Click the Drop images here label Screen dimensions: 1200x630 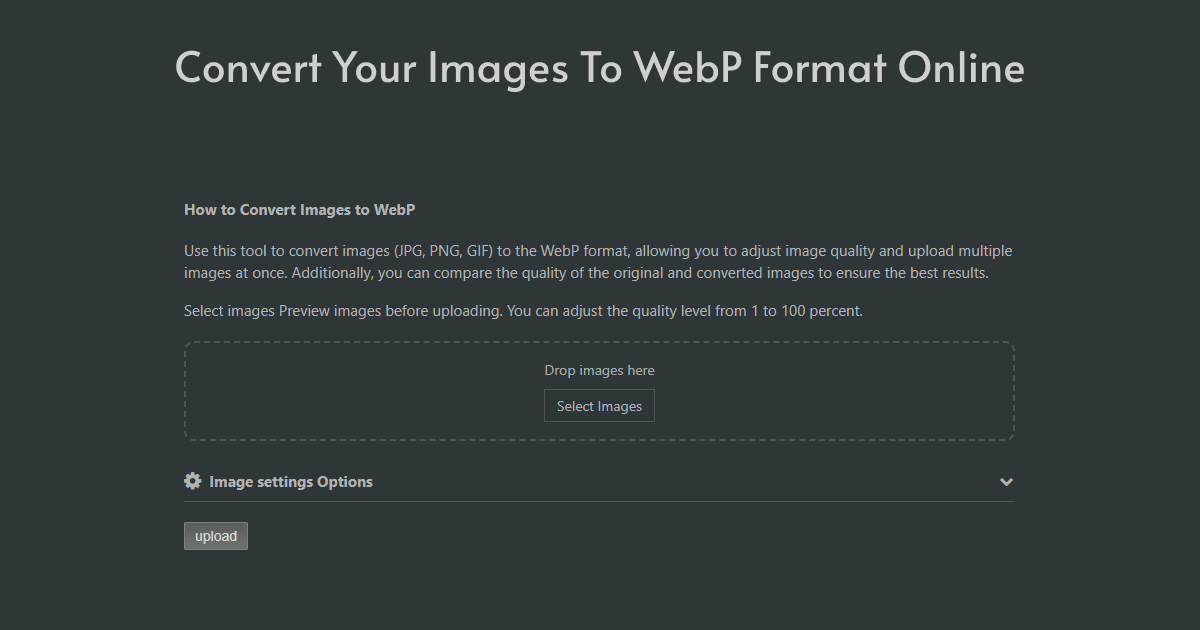pyautogui.click(x=599, y=370)
